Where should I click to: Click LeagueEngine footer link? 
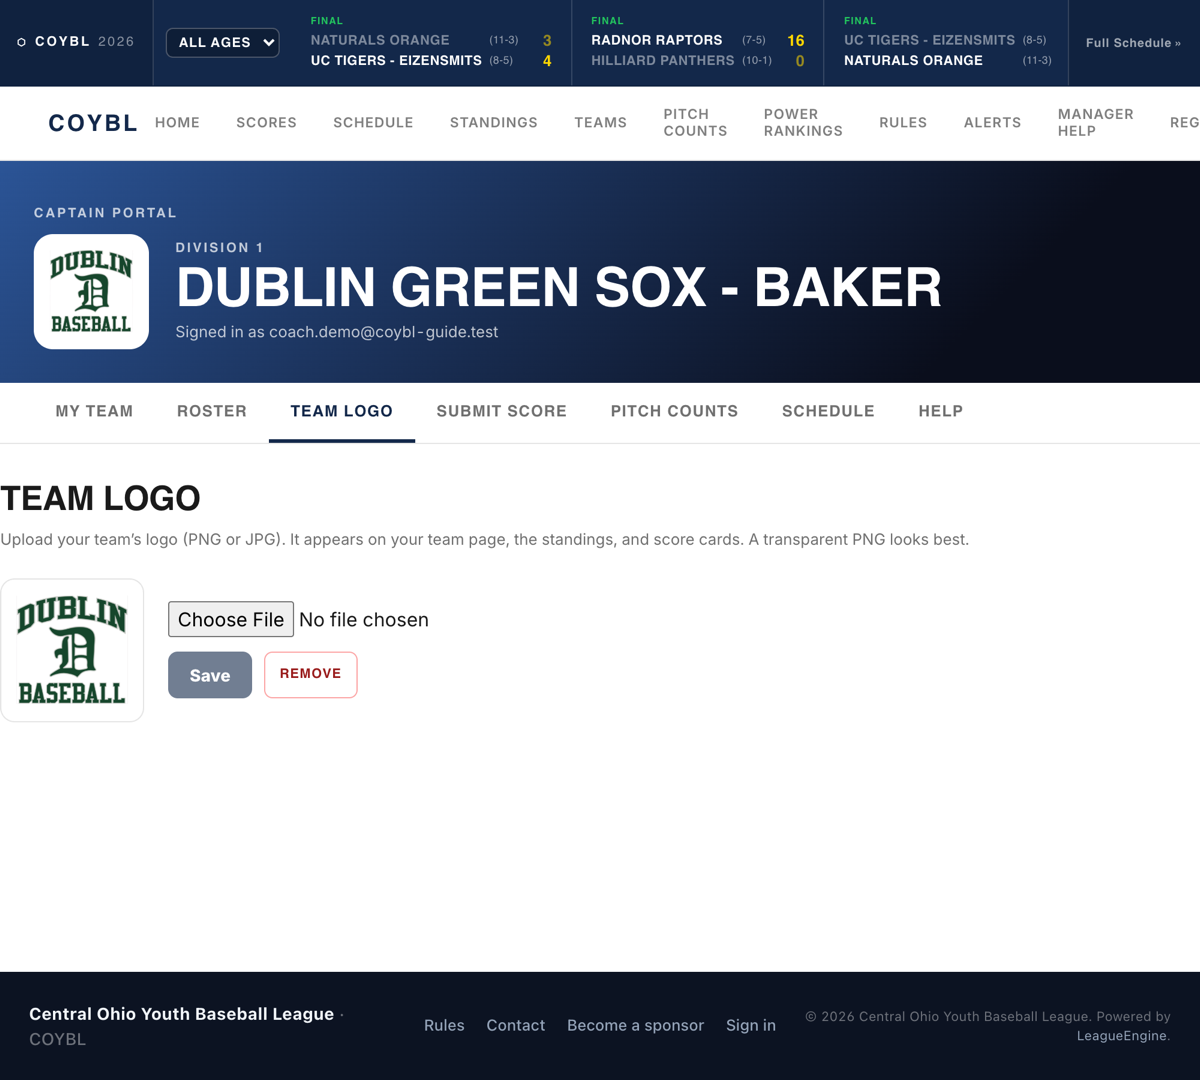tap(1121, 1036)
